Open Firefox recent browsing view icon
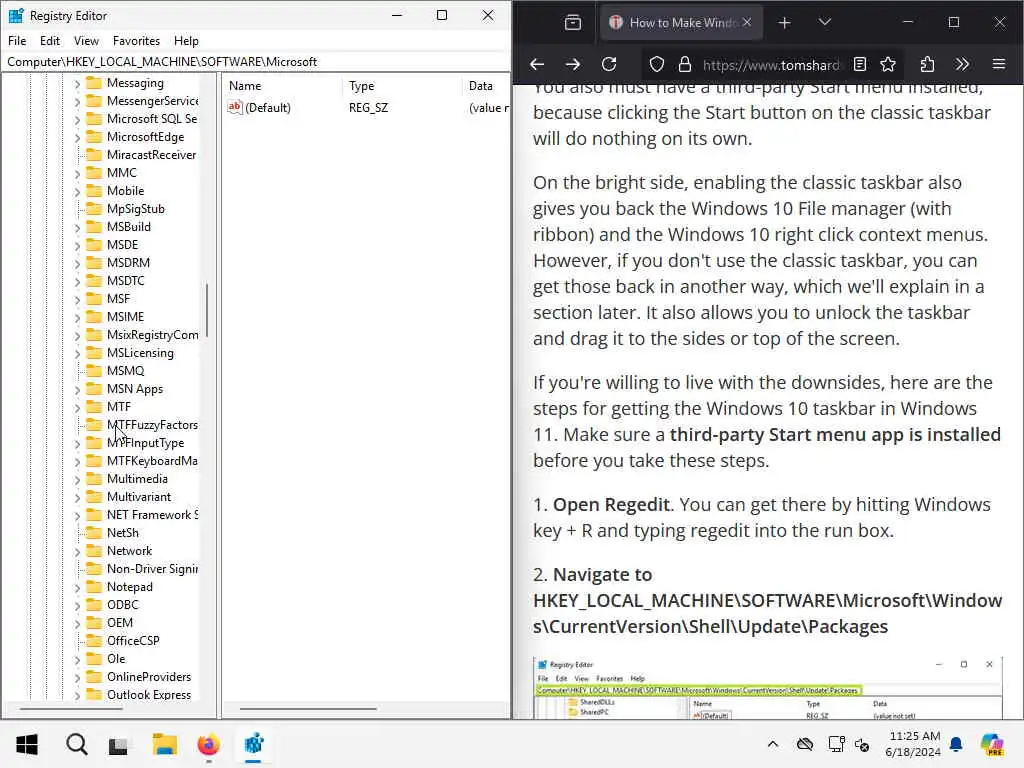 573,23
